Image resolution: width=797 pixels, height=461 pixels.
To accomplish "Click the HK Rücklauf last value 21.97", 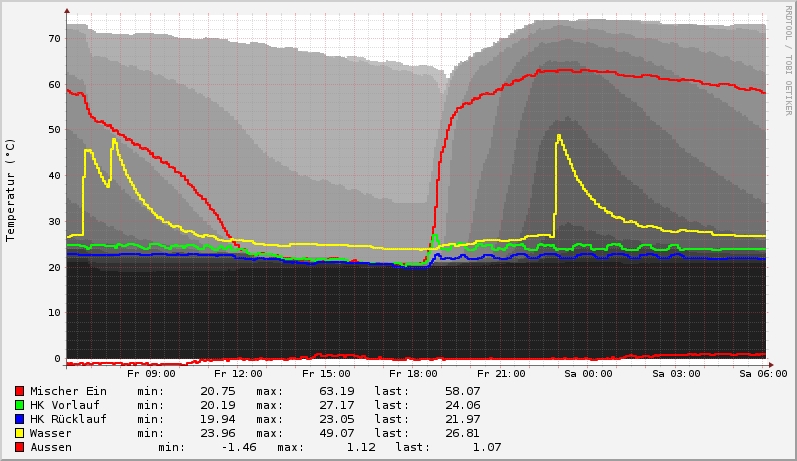I will pyautogui.click(x=462, y=419).
